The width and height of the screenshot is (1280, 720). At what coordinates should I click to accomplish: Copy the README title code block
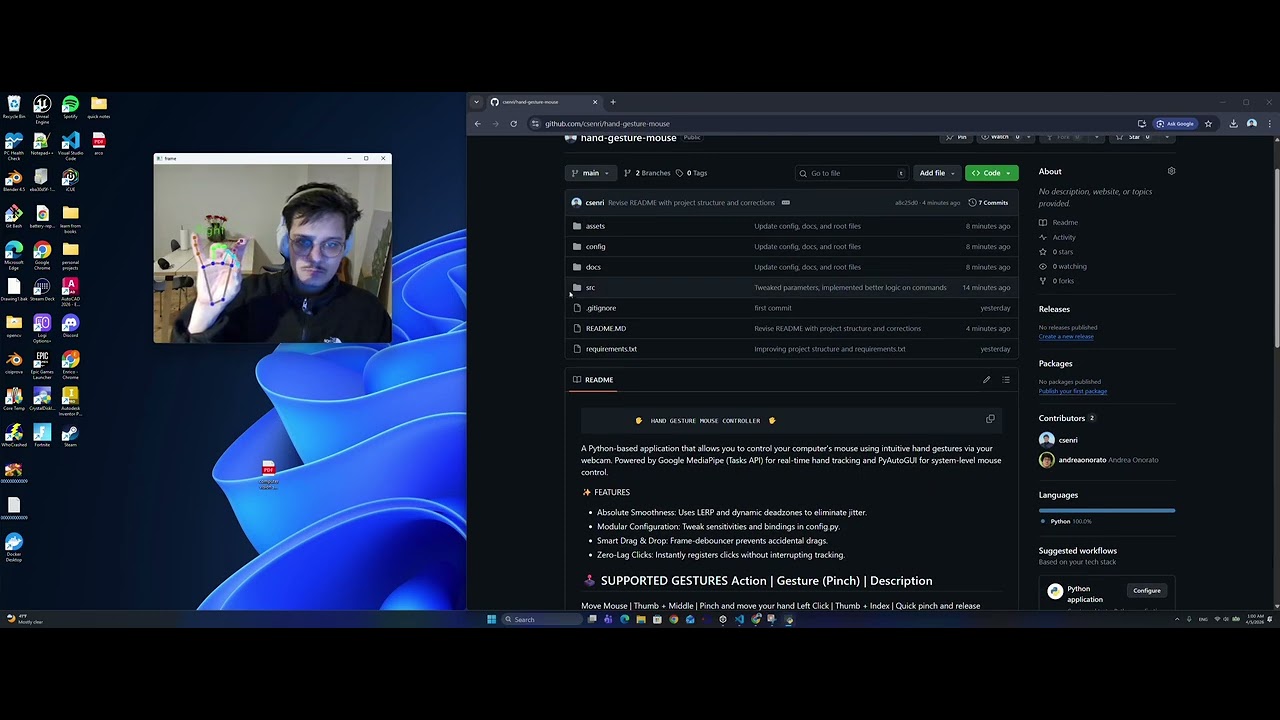tap(990, 419)
